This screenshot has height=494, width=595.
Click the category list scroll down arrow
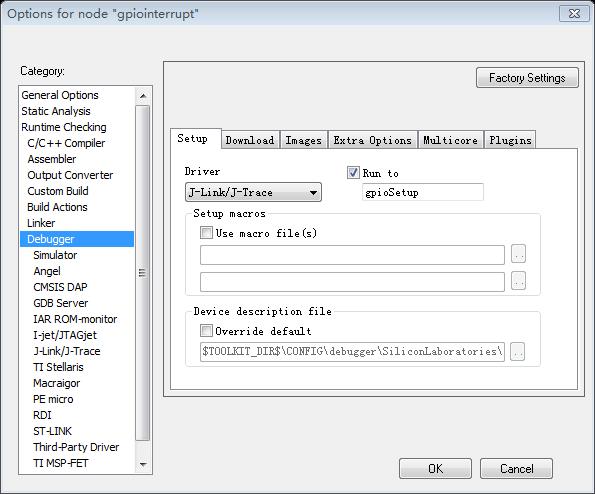coord(143,464)
